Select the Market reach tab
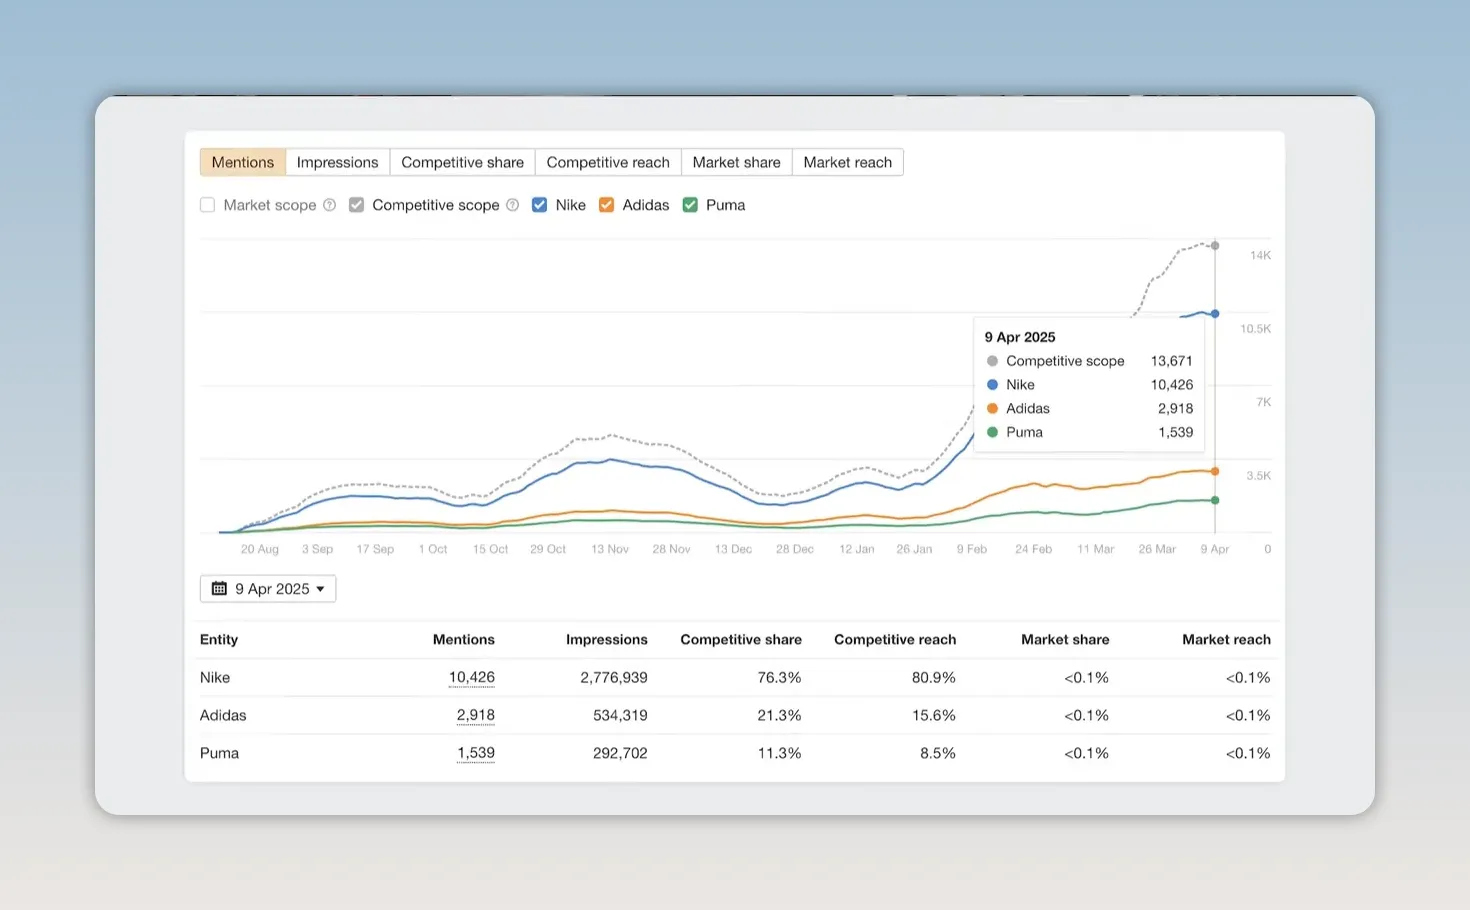The height and width of the screenshot is (910, 1470). pos(847,162)
